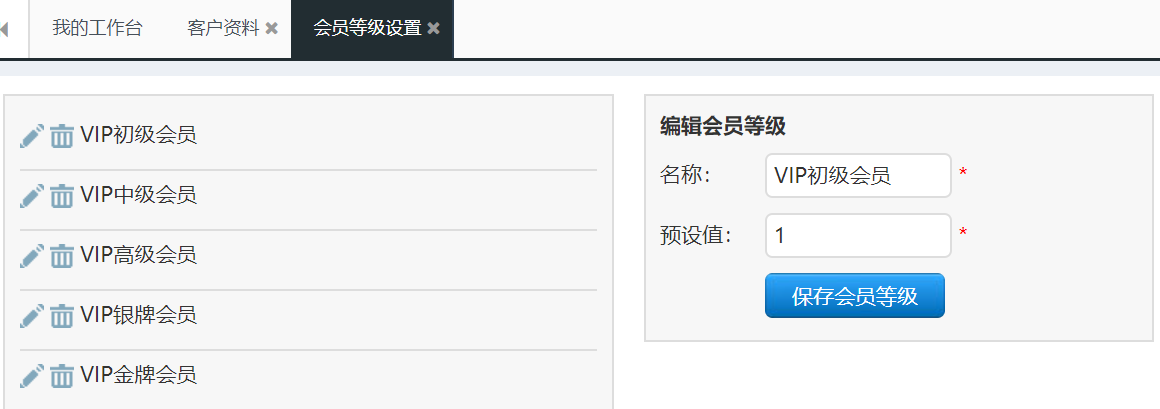The width and height of the screenshot is (1160, 409).
Task: Click into the 预设值 input field
Action: coord(858,235)
